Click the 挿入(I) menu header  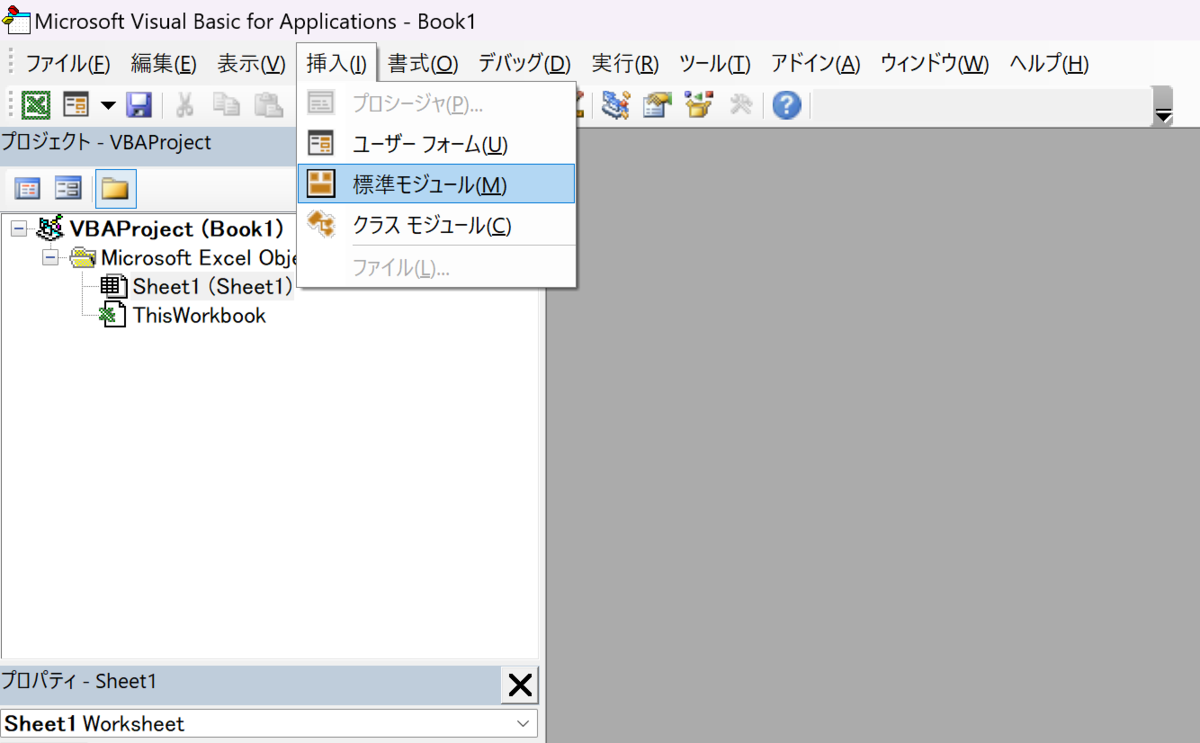[x=336, y=64]
